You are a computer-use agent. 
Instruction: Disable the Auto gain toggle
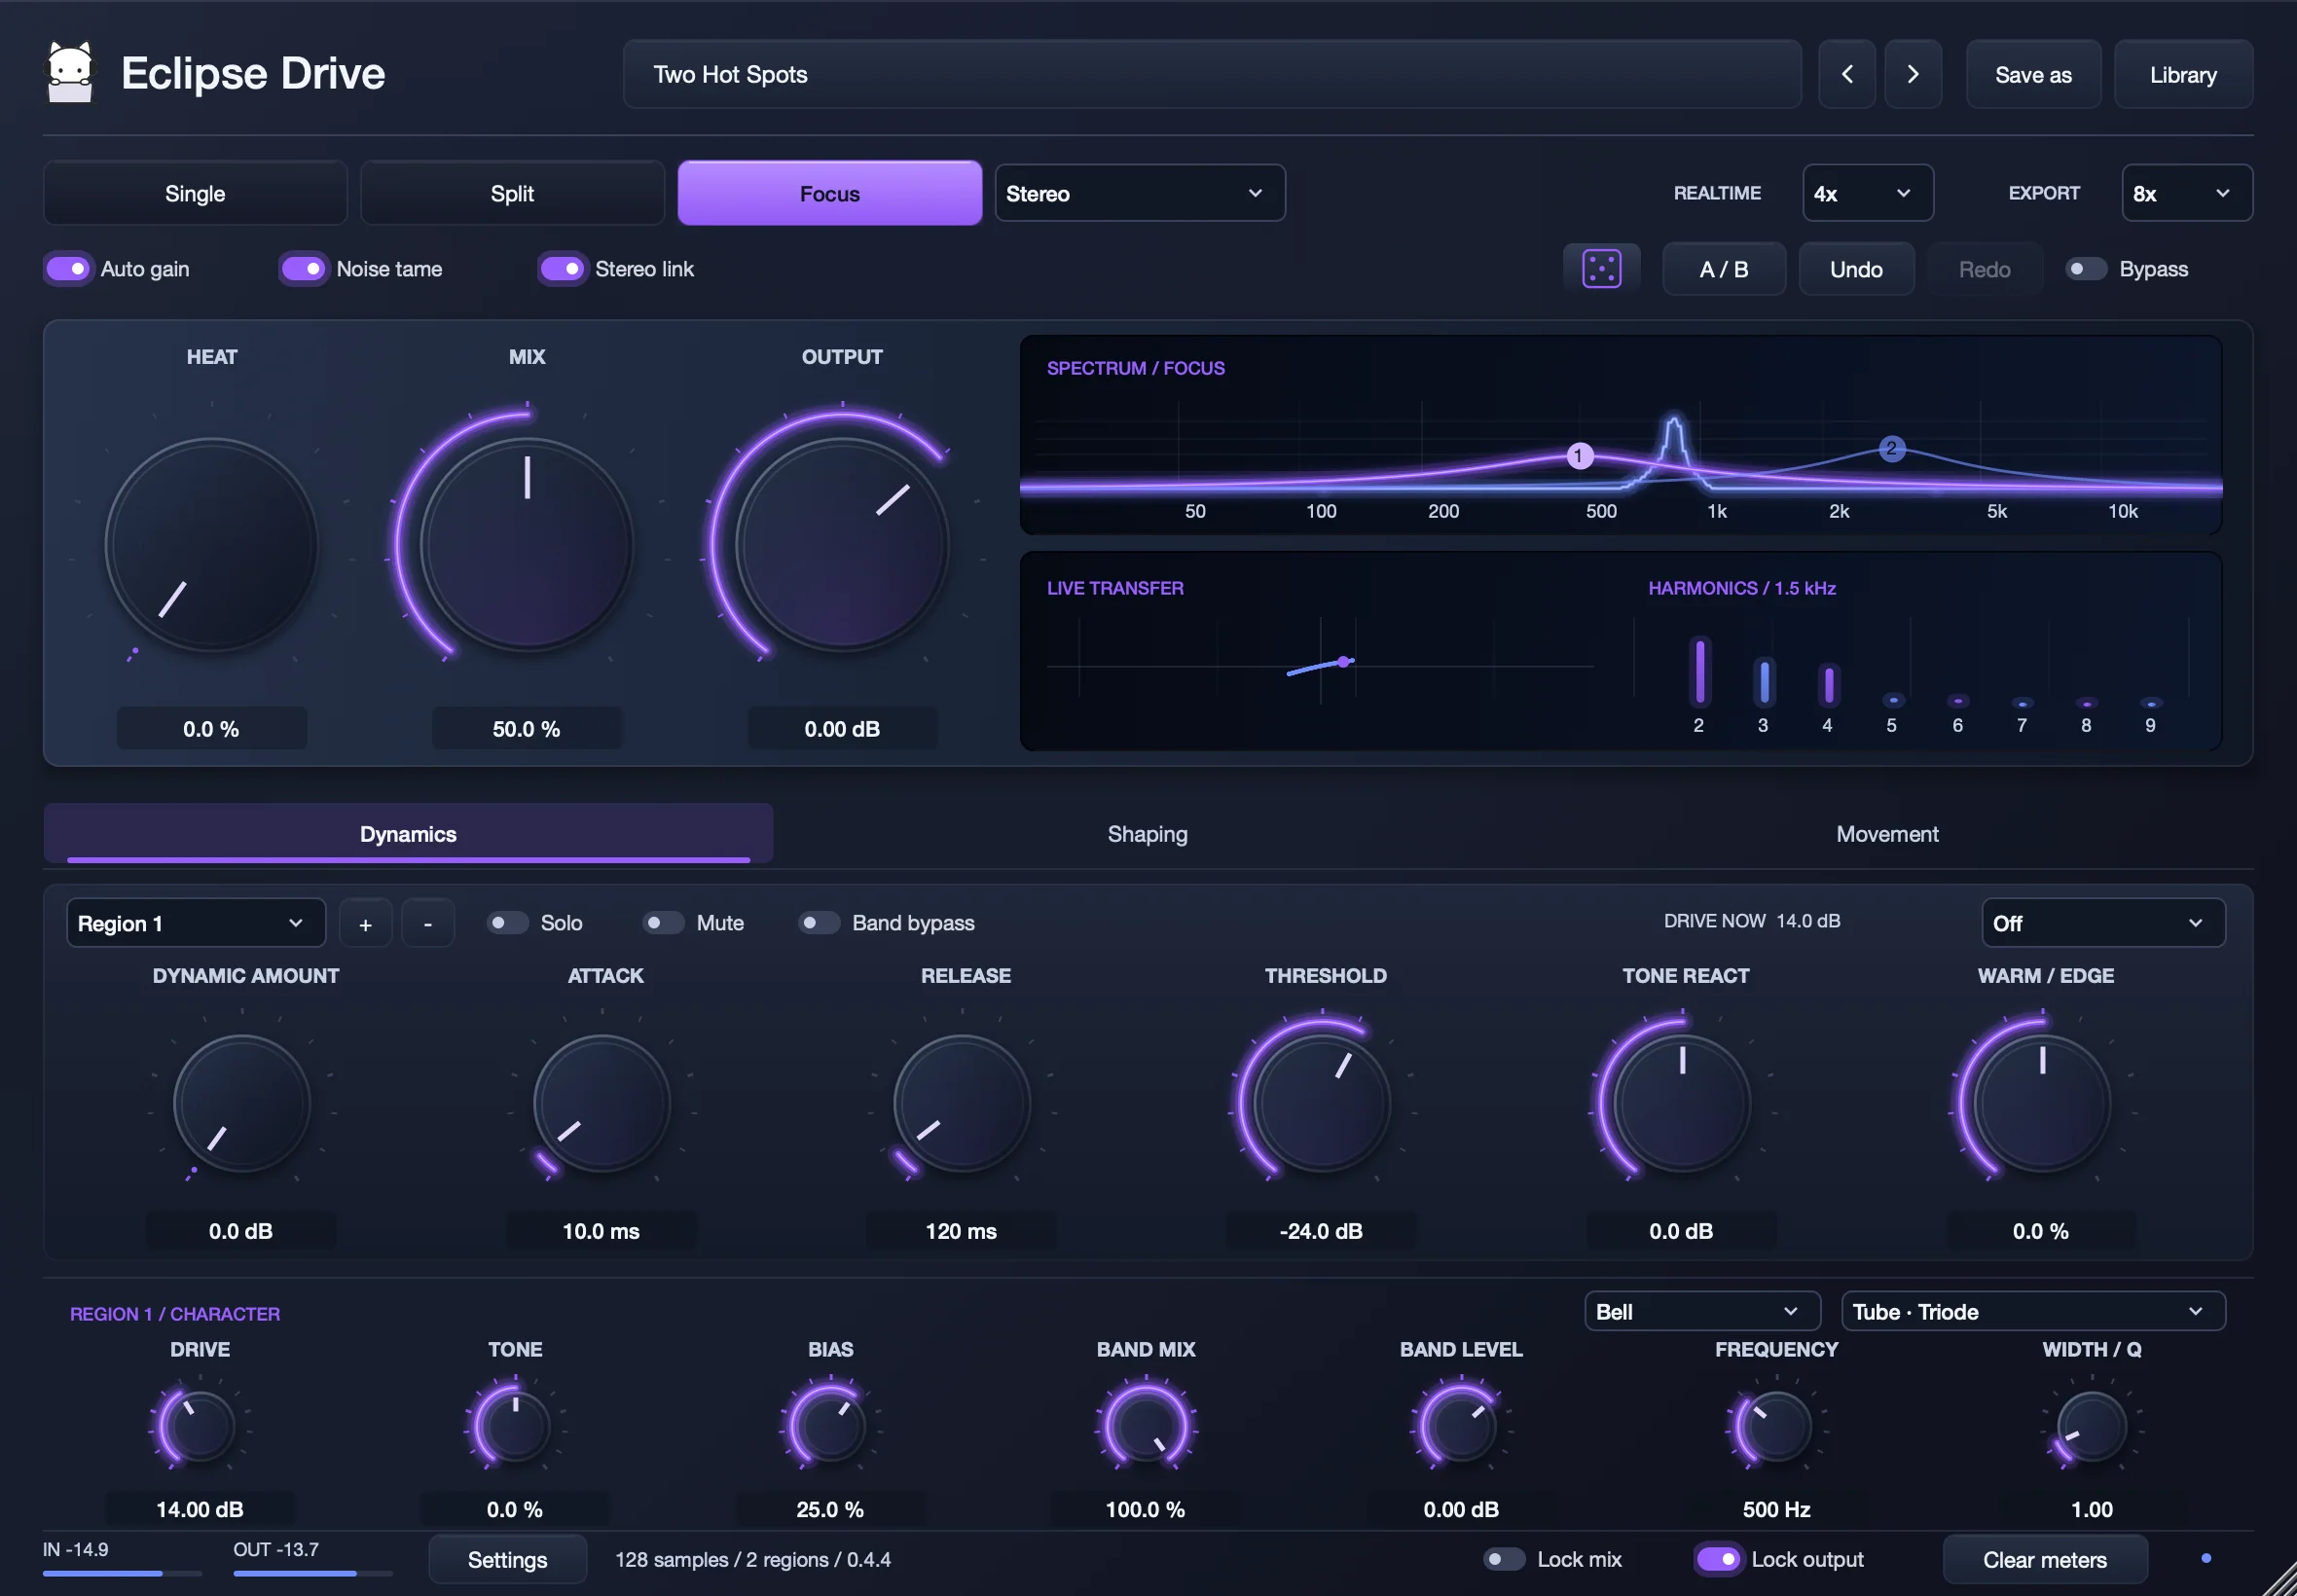[68, 269]
